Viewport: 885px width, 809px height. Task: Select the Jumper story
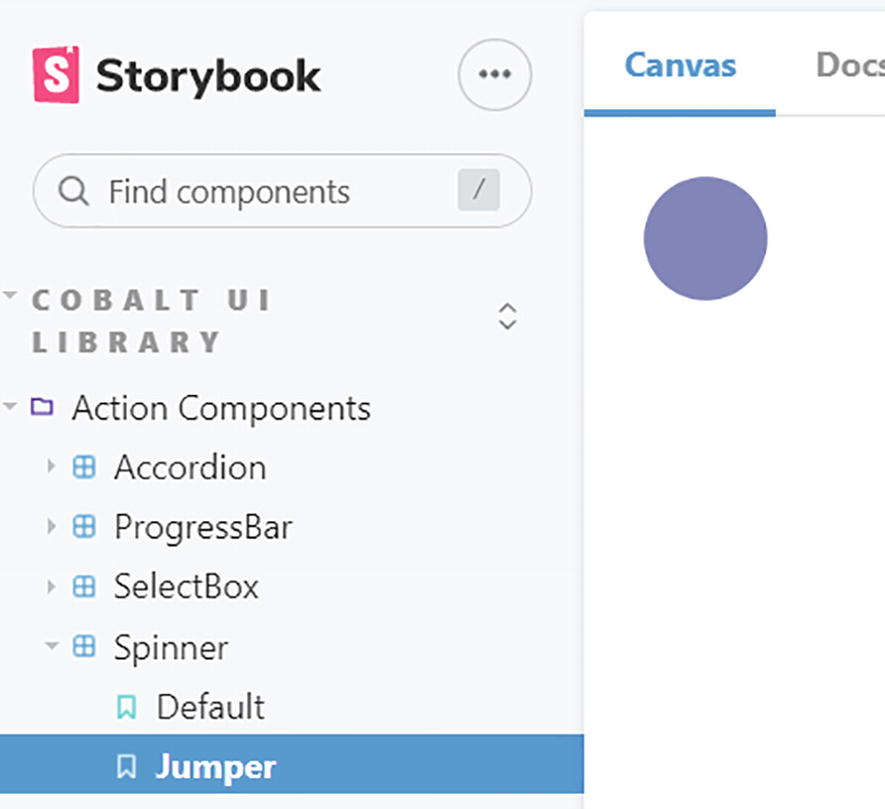click(215, 767)
